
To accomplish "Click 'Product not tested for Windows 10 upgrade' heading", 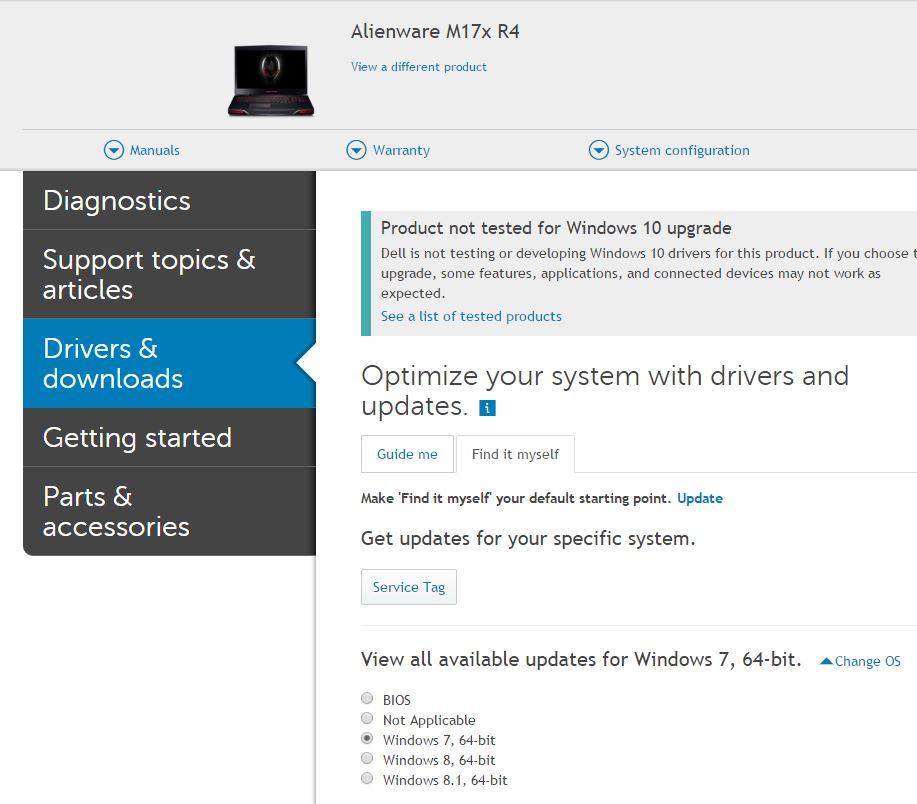I will [x=556, y=228].
